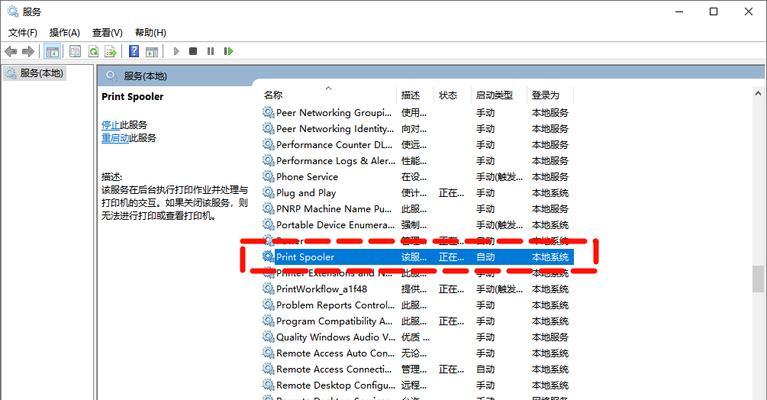767x400 pixels.
Task: Open the blue Help question mark icon
Action: (134, 51)
